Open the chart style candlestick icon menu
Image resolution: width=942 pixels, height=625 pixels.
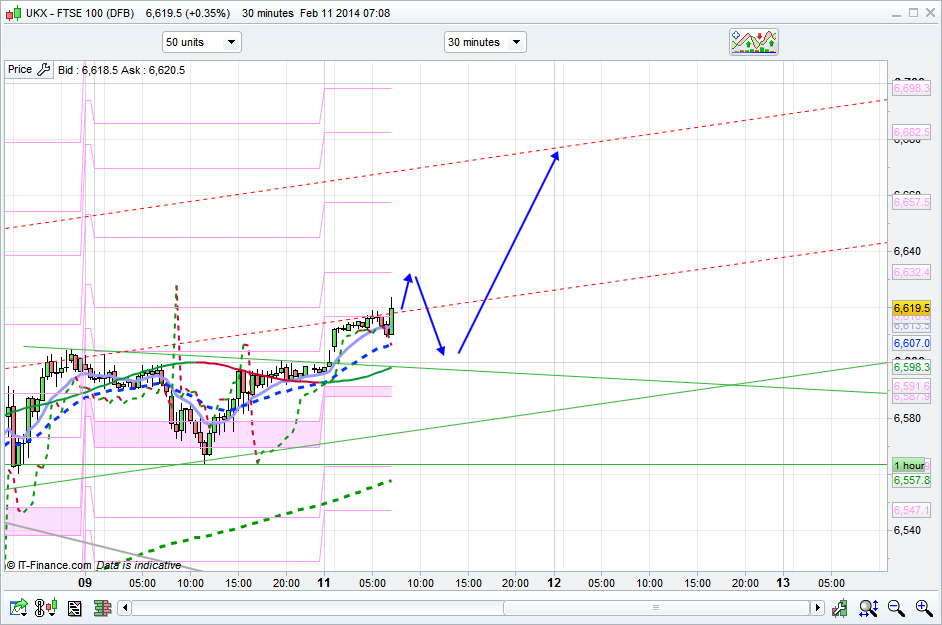[45, 607]
